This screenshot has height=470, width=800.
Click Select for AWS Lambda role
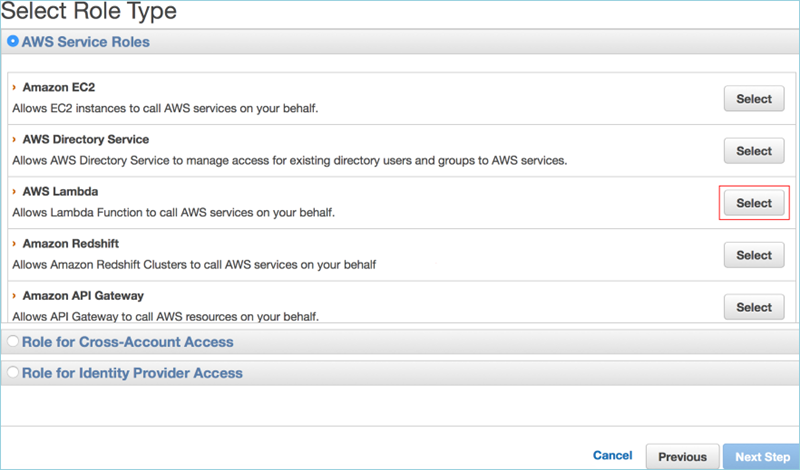(x=754, y=203)
